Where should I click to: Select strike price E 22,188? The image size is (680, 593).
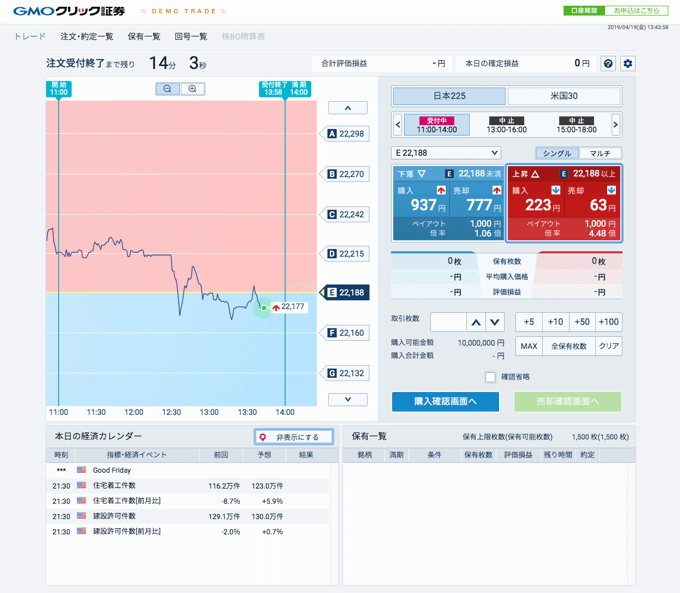coord(346,292)
